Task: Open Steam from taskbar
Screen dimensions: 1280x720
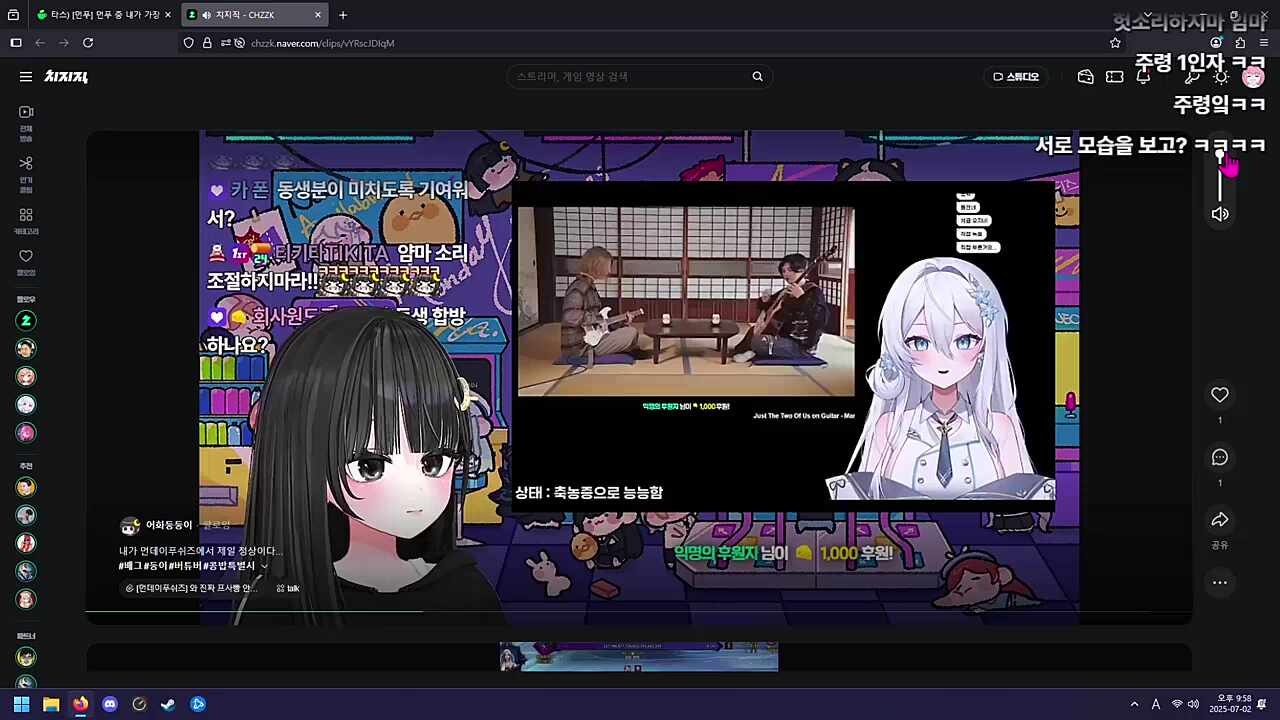Action: (168, 704)
